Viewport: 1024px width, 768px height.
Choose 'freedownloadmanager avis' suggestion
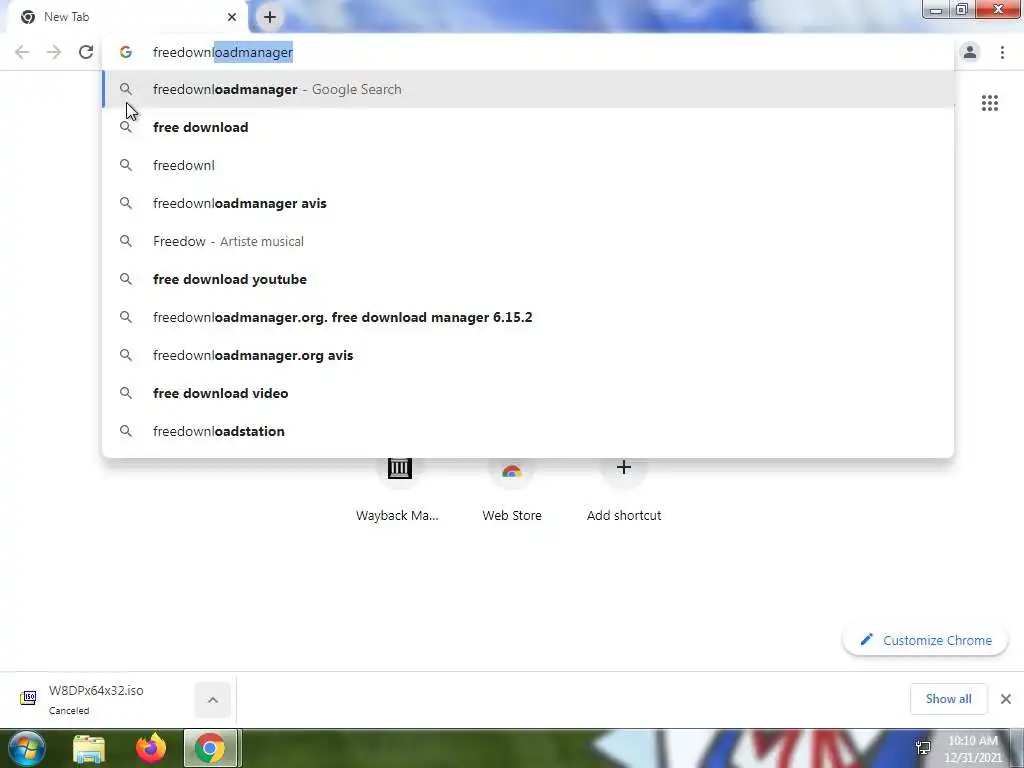coord(528,203)
